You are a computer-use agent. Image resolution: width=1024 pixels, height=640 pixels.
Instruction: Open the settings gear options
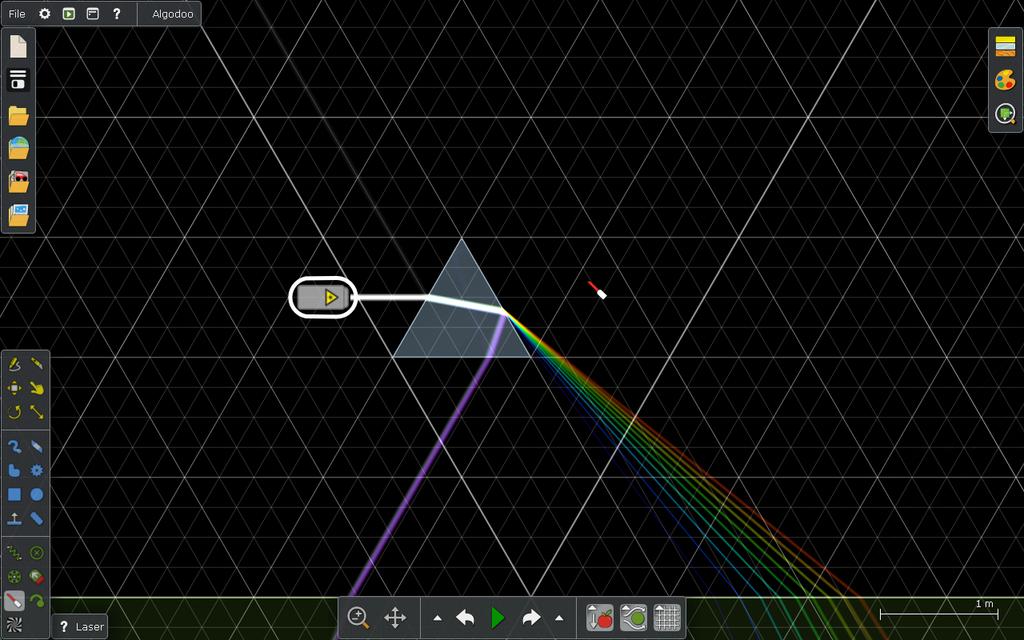coord(44,14)
